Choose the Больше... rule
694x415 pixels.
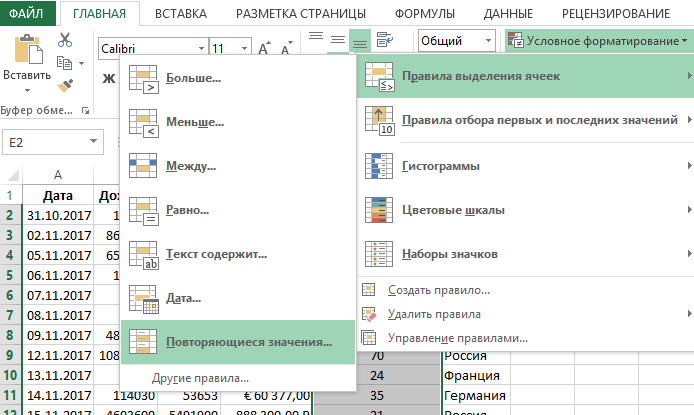point(238,78)
